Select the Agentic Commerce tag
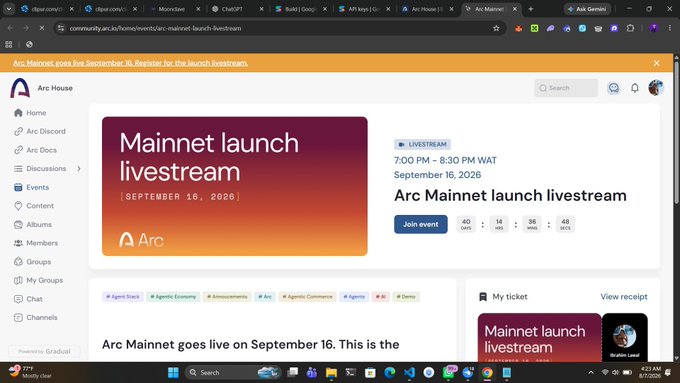This screenshot has width=680, height=383. (307, 297)
